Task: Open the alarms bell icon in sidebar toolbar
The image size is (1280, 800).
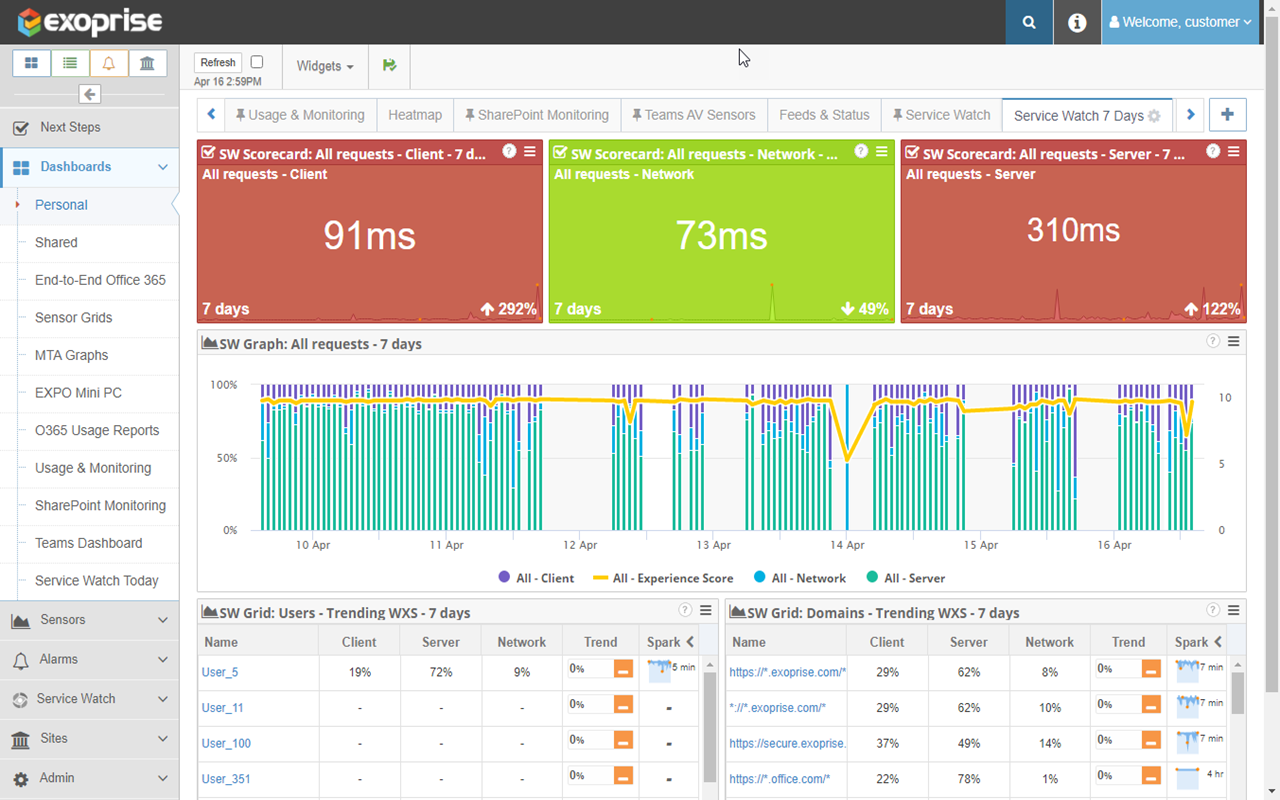Action: (109, 63)
